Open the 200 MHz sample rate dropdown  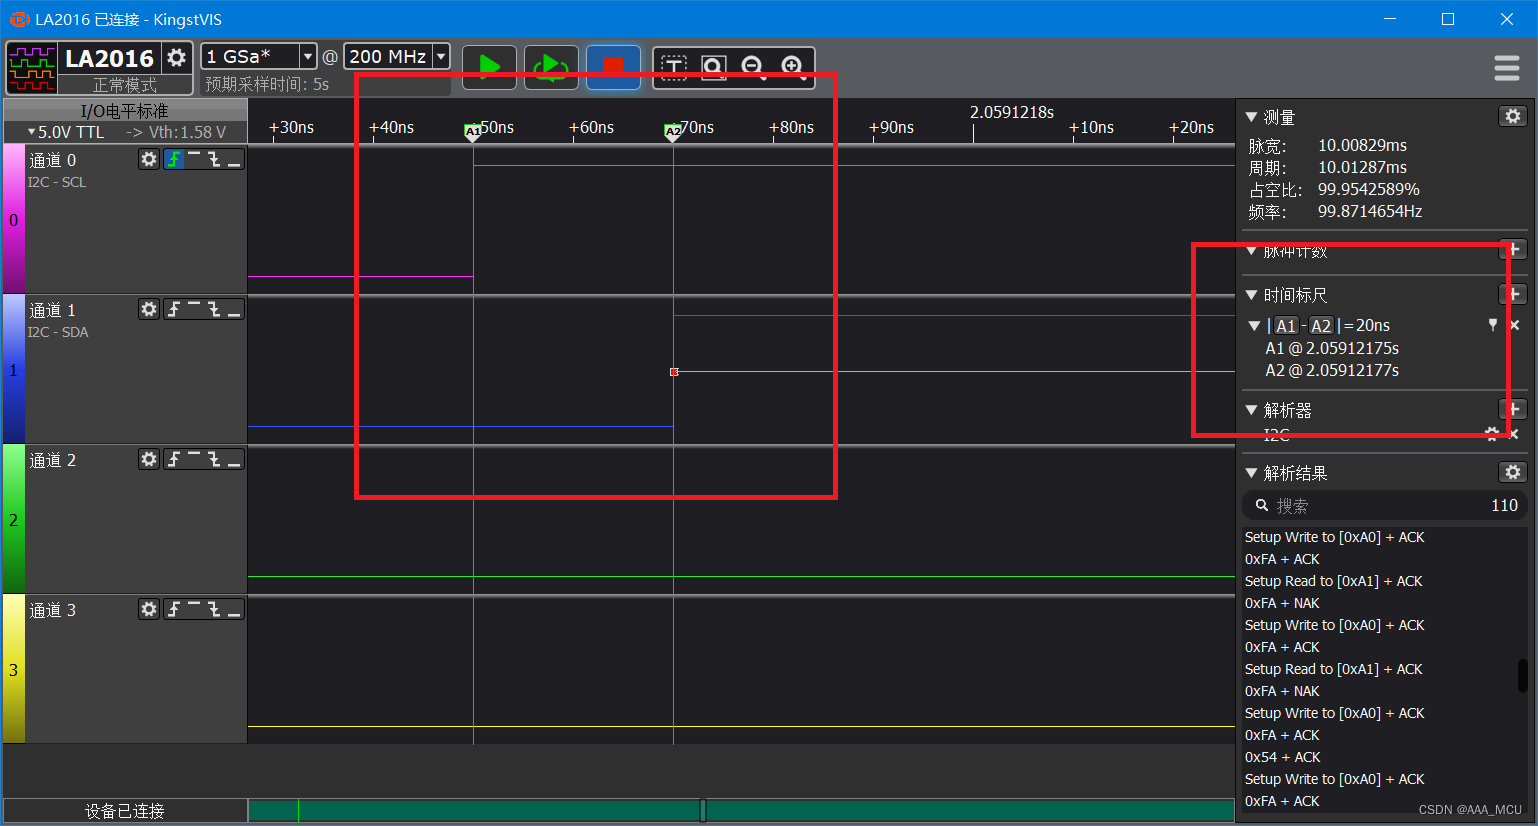tap(441, 57)
